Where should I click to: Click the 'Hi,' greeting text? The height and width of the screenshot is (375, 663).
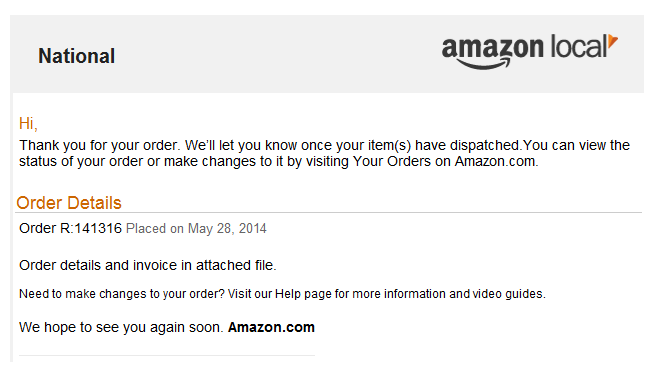click(x=28, y=123)
